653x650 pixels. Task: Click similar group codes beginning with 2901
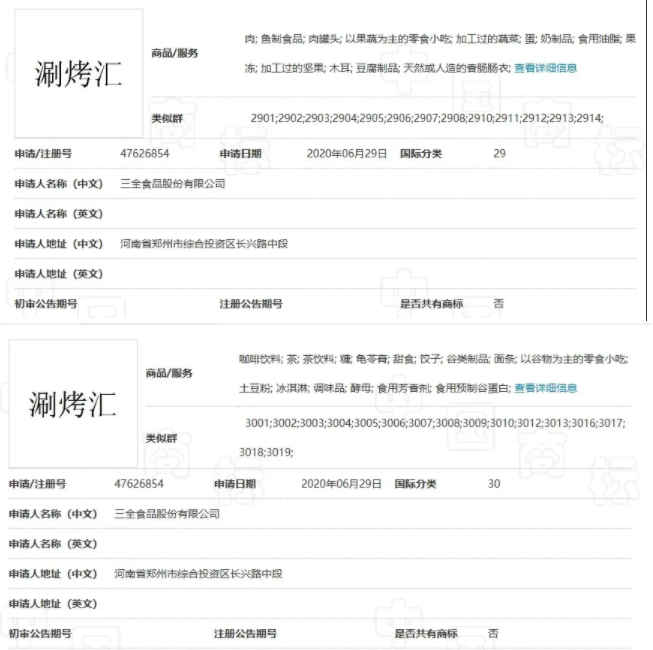point(427,118)
